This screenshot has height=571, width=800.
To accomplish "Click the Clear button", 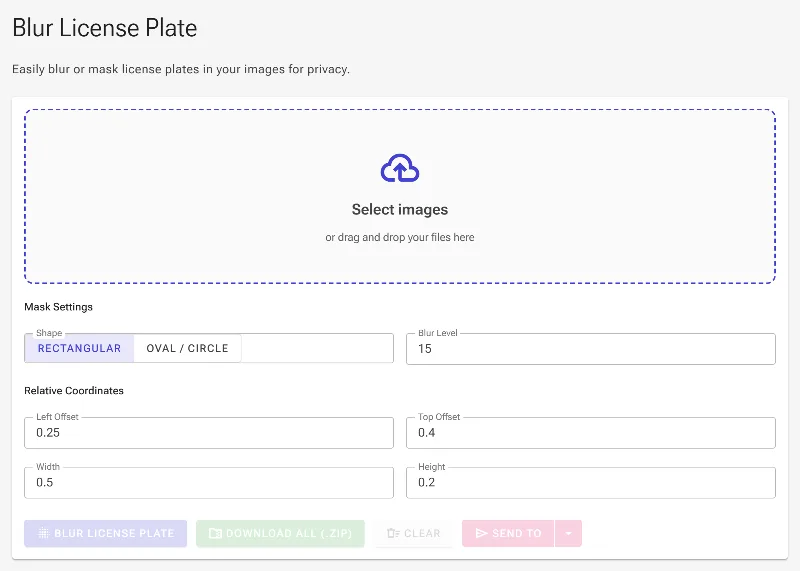I will (414, 533).
